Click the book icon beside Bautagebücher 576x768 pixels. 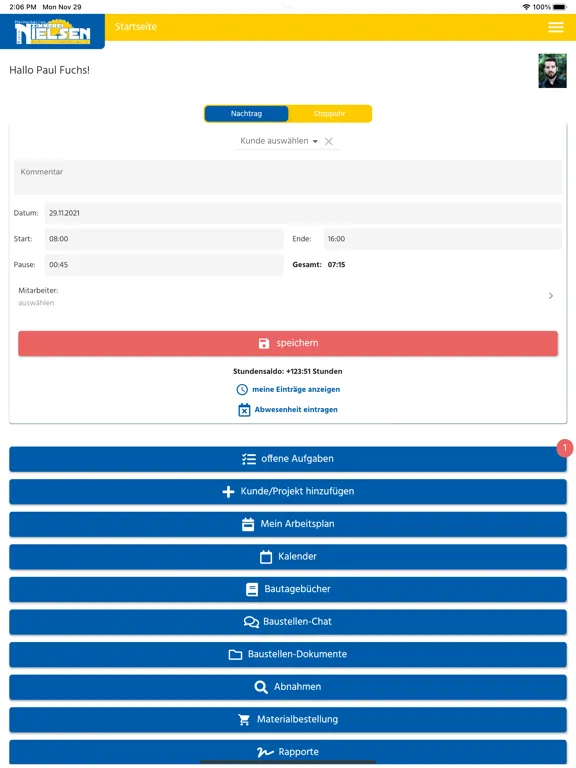pyautogui.click(x=252, y=589)
